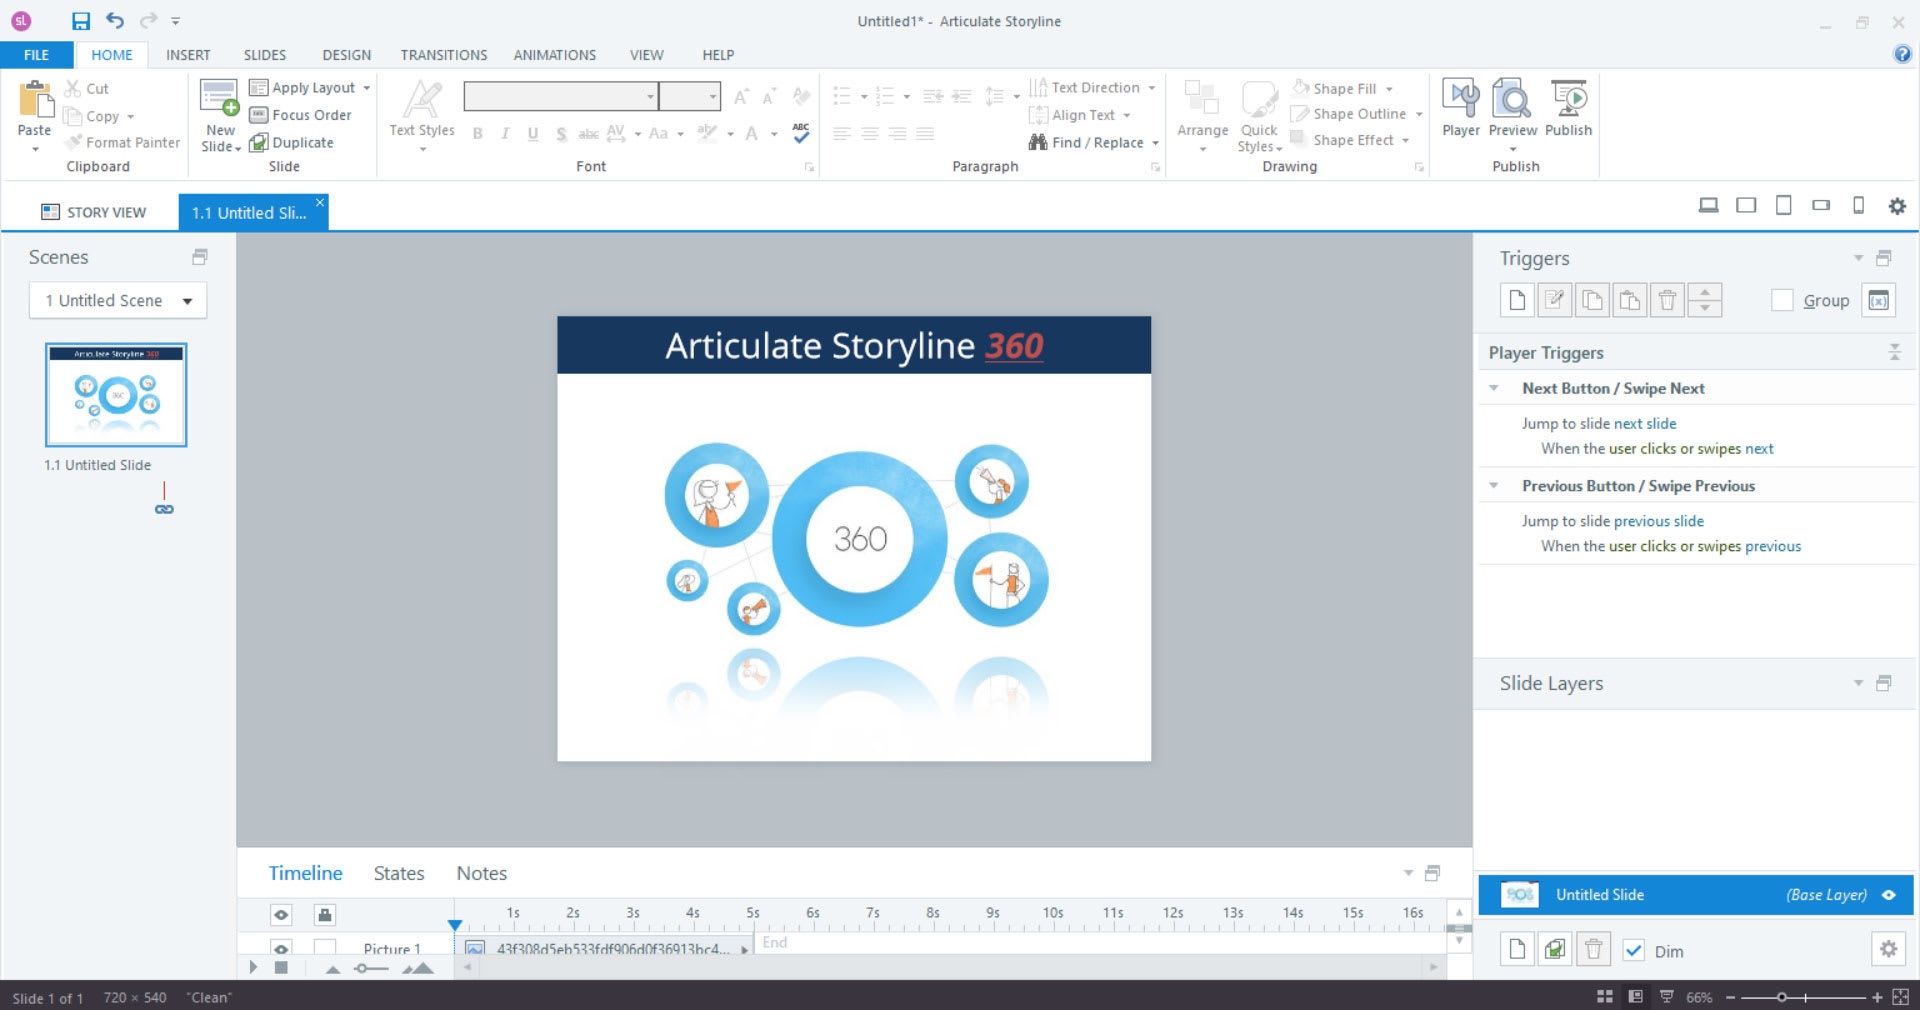
Task: Open responsive player settings gear
Action: click(1897, 206)
